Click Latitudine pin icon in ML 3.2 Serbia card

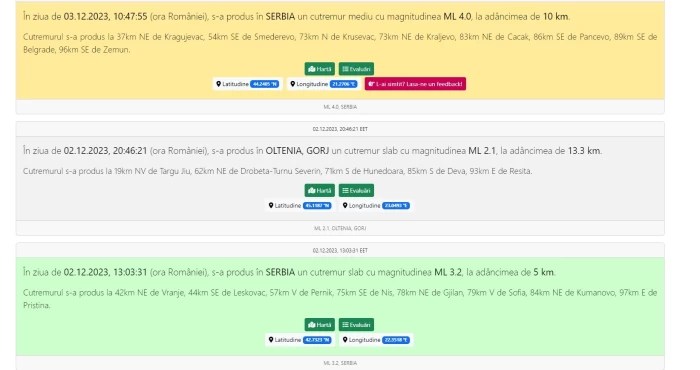271,340
